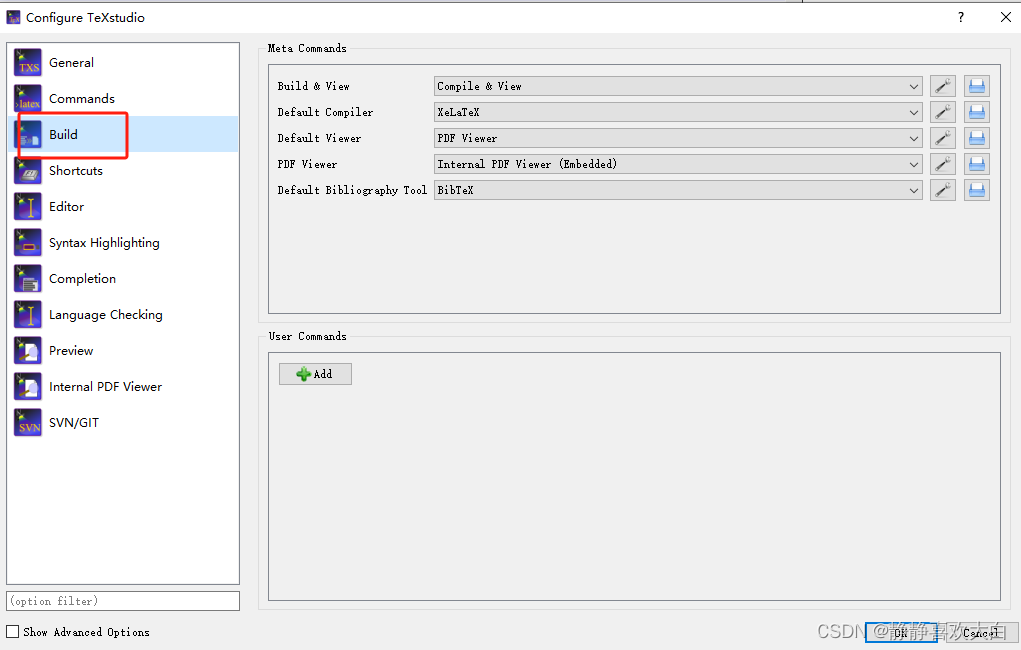
Task: Click the Commands latex sidebar icon
Action: (x=27, y=98)
